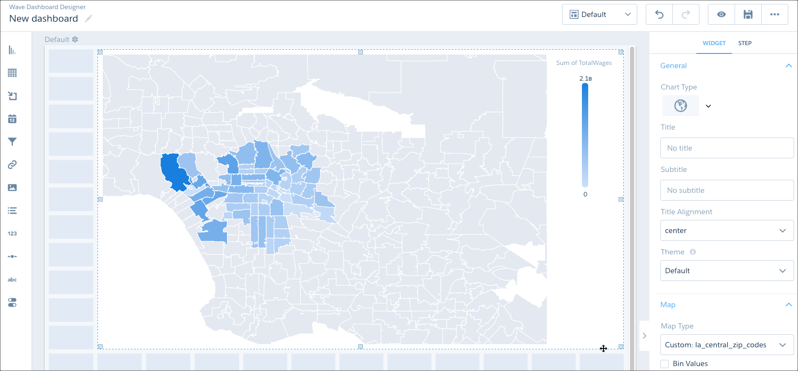Open the Default layout dropdown
The width and height of the screenshot is (798, 371).
[x=600, y=15]
